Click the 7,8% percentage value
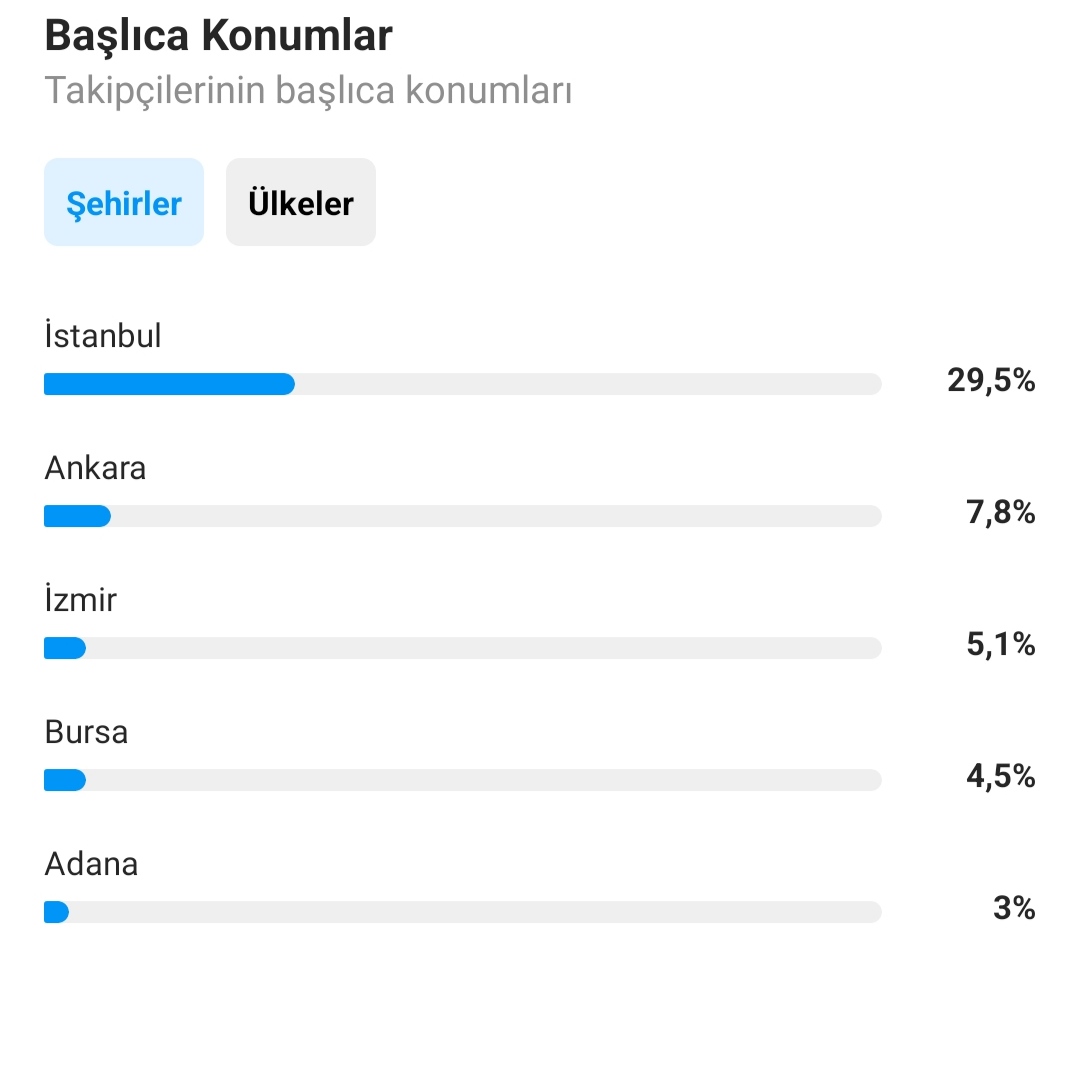Viewport: 1080px width, 1069px height. [1001, 512]
